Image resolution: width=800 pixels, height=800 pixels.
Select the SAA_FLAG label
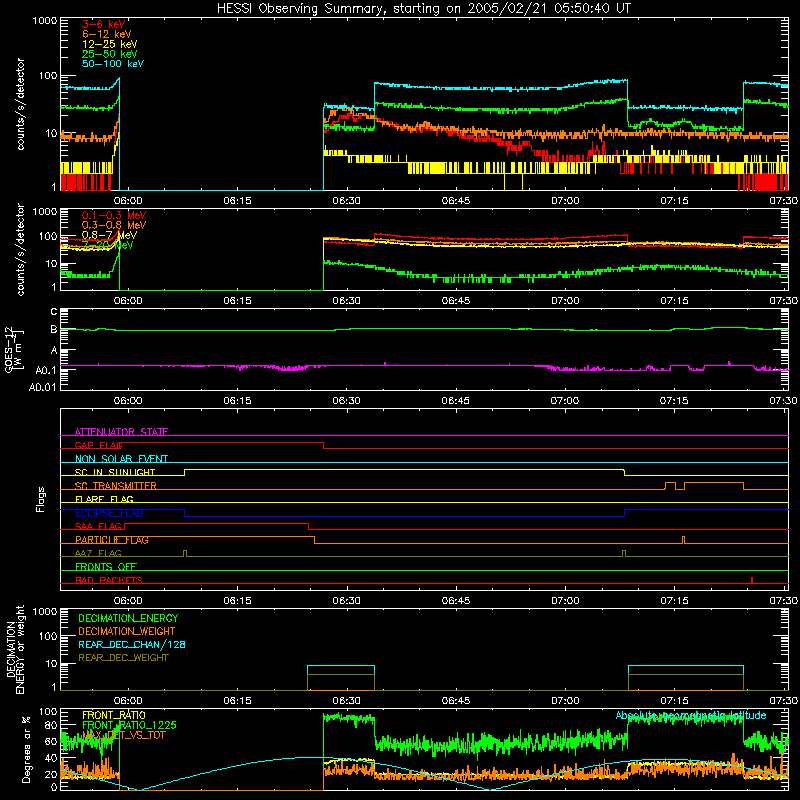[x=98, y=526]
